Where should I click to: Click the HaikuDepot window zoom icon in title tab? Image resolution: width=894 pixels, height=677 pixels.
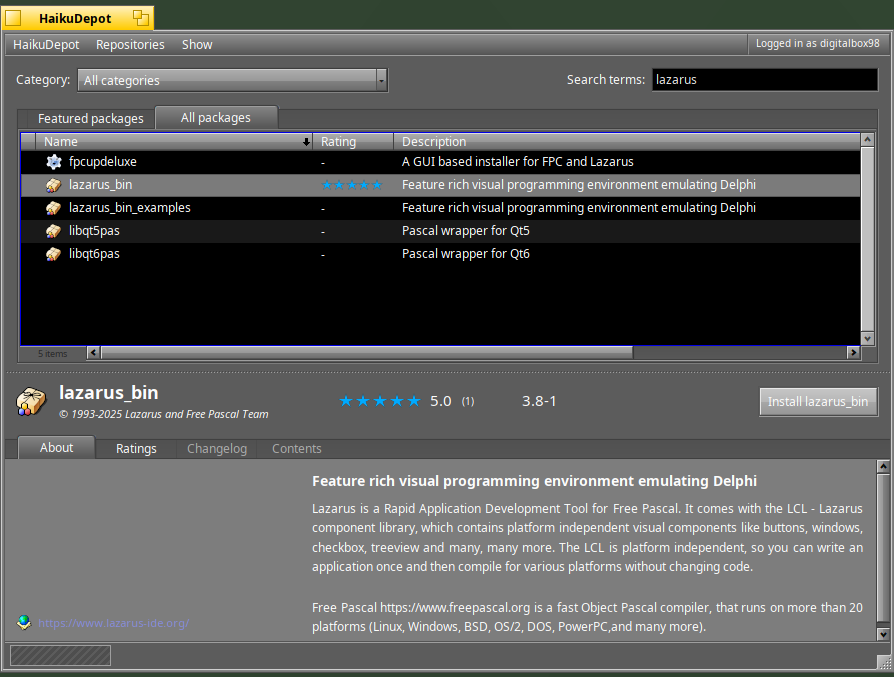(141, 18)
